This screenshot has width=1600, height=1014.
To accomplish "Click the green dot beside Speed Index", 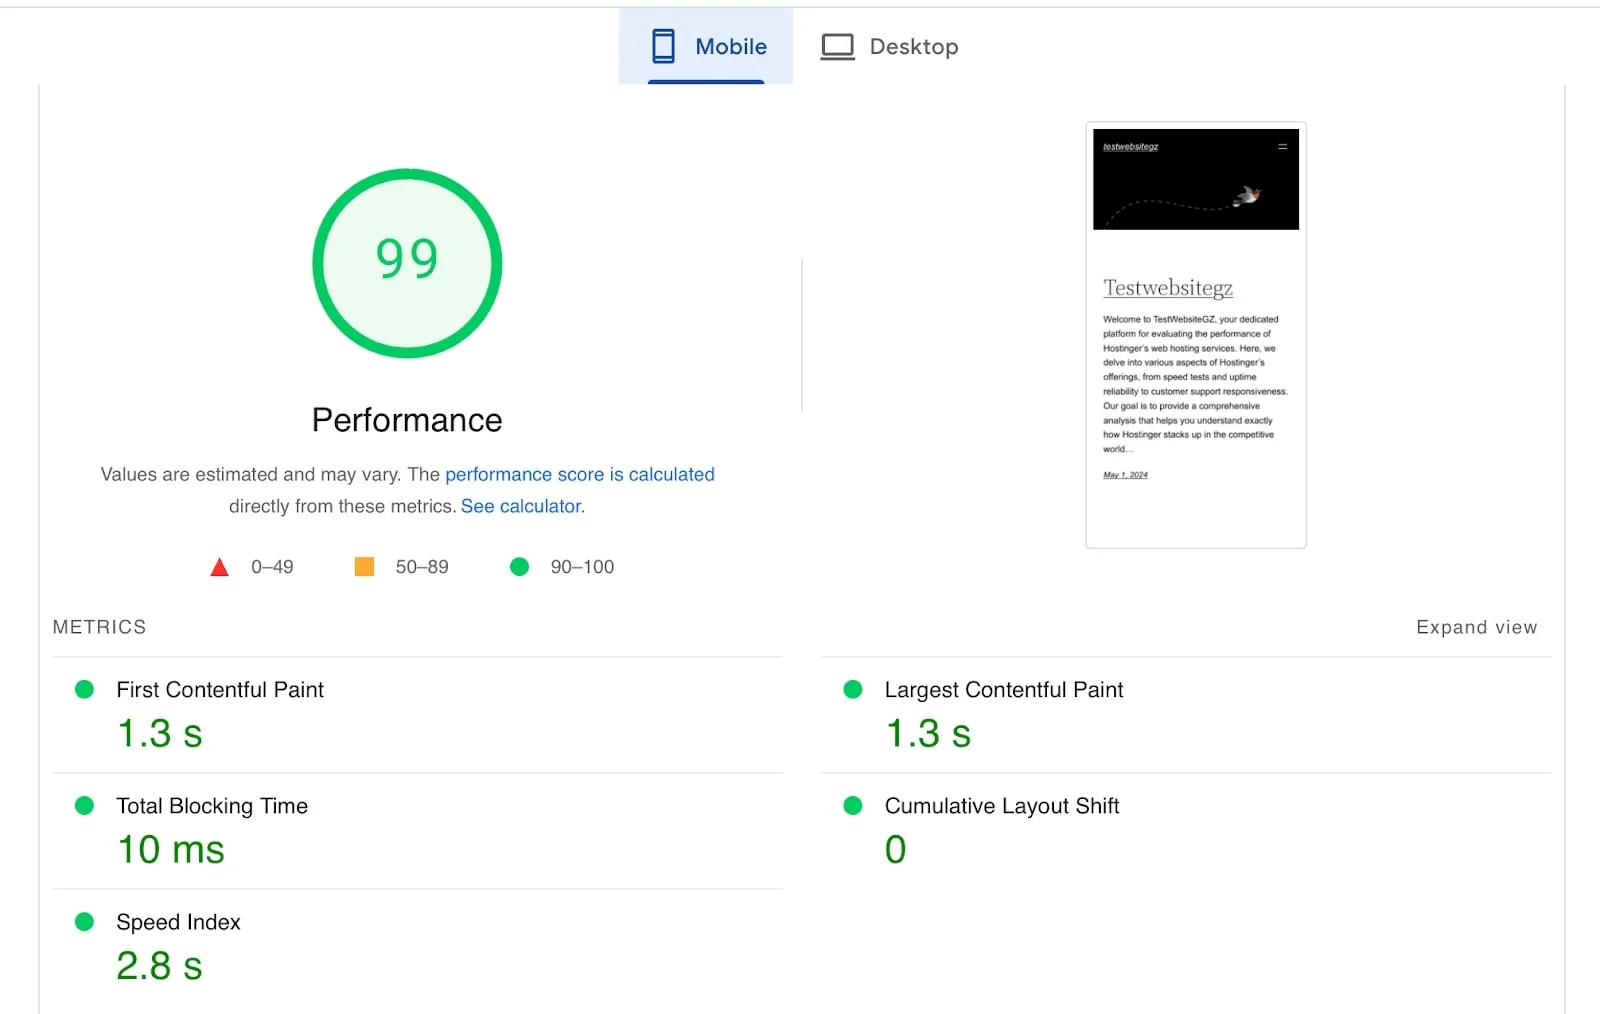I will click(84, 921).
